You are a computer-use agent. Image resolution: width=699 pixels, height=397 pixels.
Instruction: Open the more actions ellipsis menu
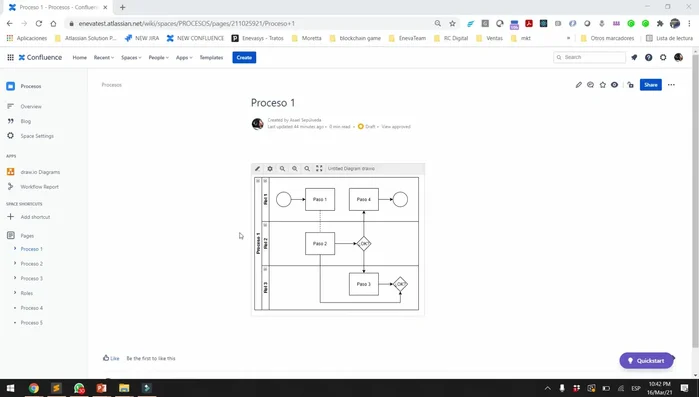tap(671, 85)
